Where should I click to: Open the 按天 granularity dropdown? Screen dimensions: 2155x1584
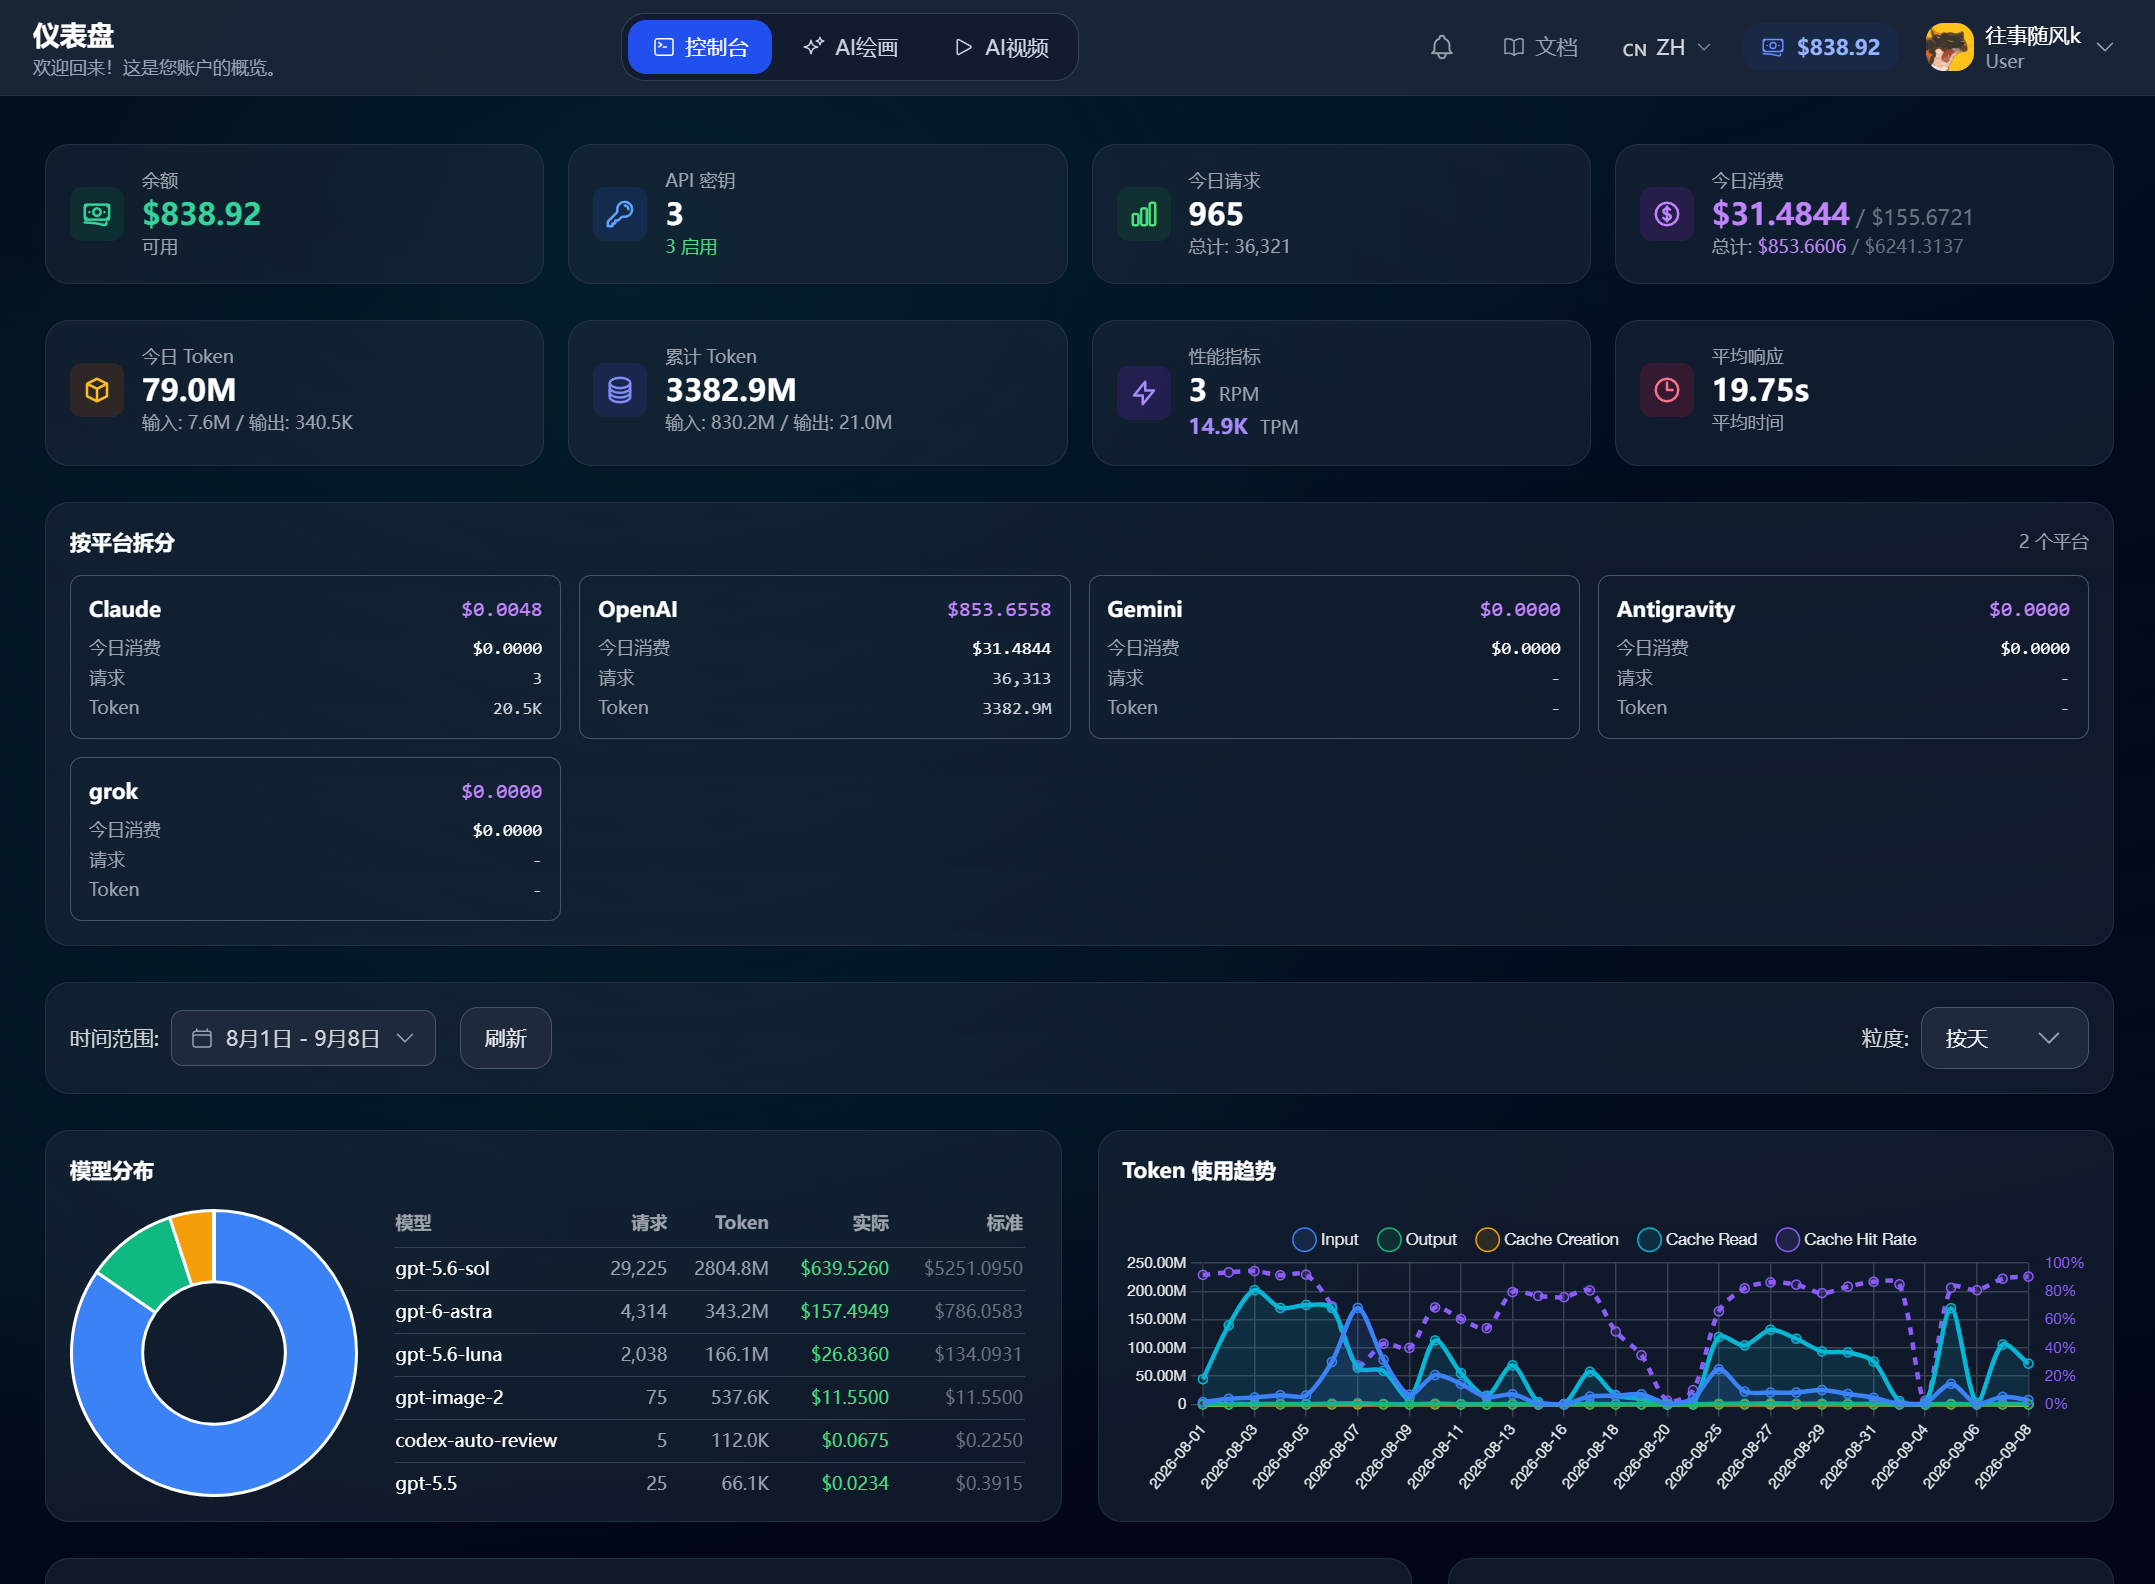(x=2004, y=1038)
